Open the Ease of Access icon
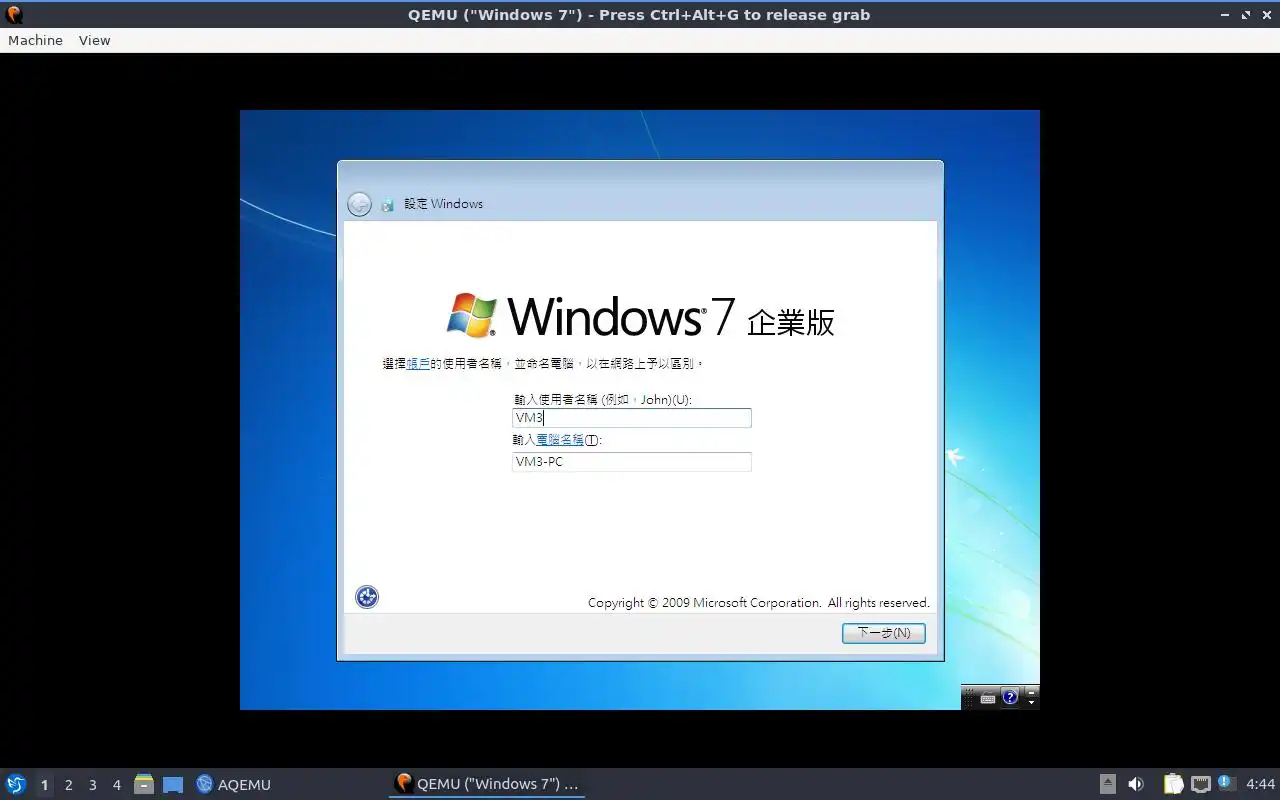The height and width of the screenshot is (800, 1280). tap(367, 597)
